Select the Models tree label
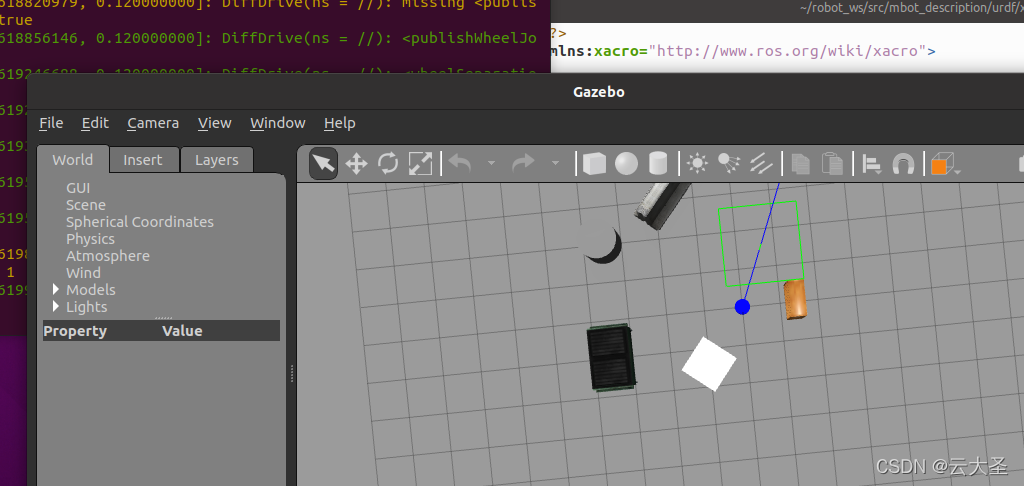Image resolution: width=1024 pixels, height=486 pixels. point(91,290)
